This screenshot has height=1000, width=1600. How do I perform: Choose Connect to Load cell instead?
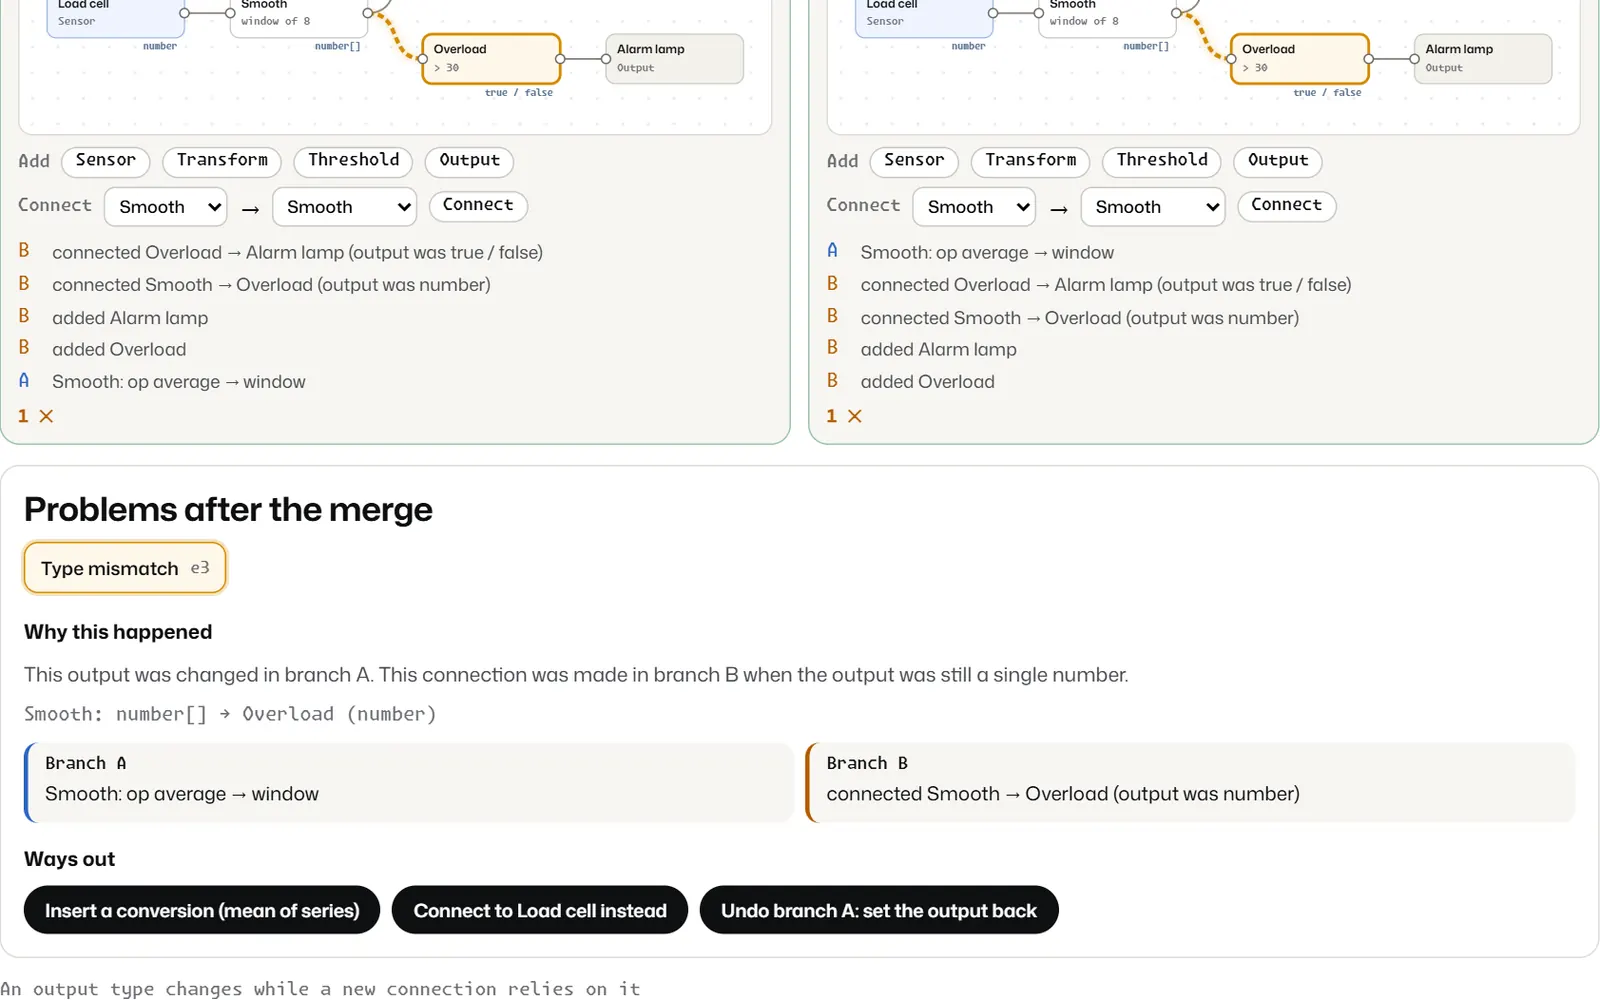pos(540,910)
